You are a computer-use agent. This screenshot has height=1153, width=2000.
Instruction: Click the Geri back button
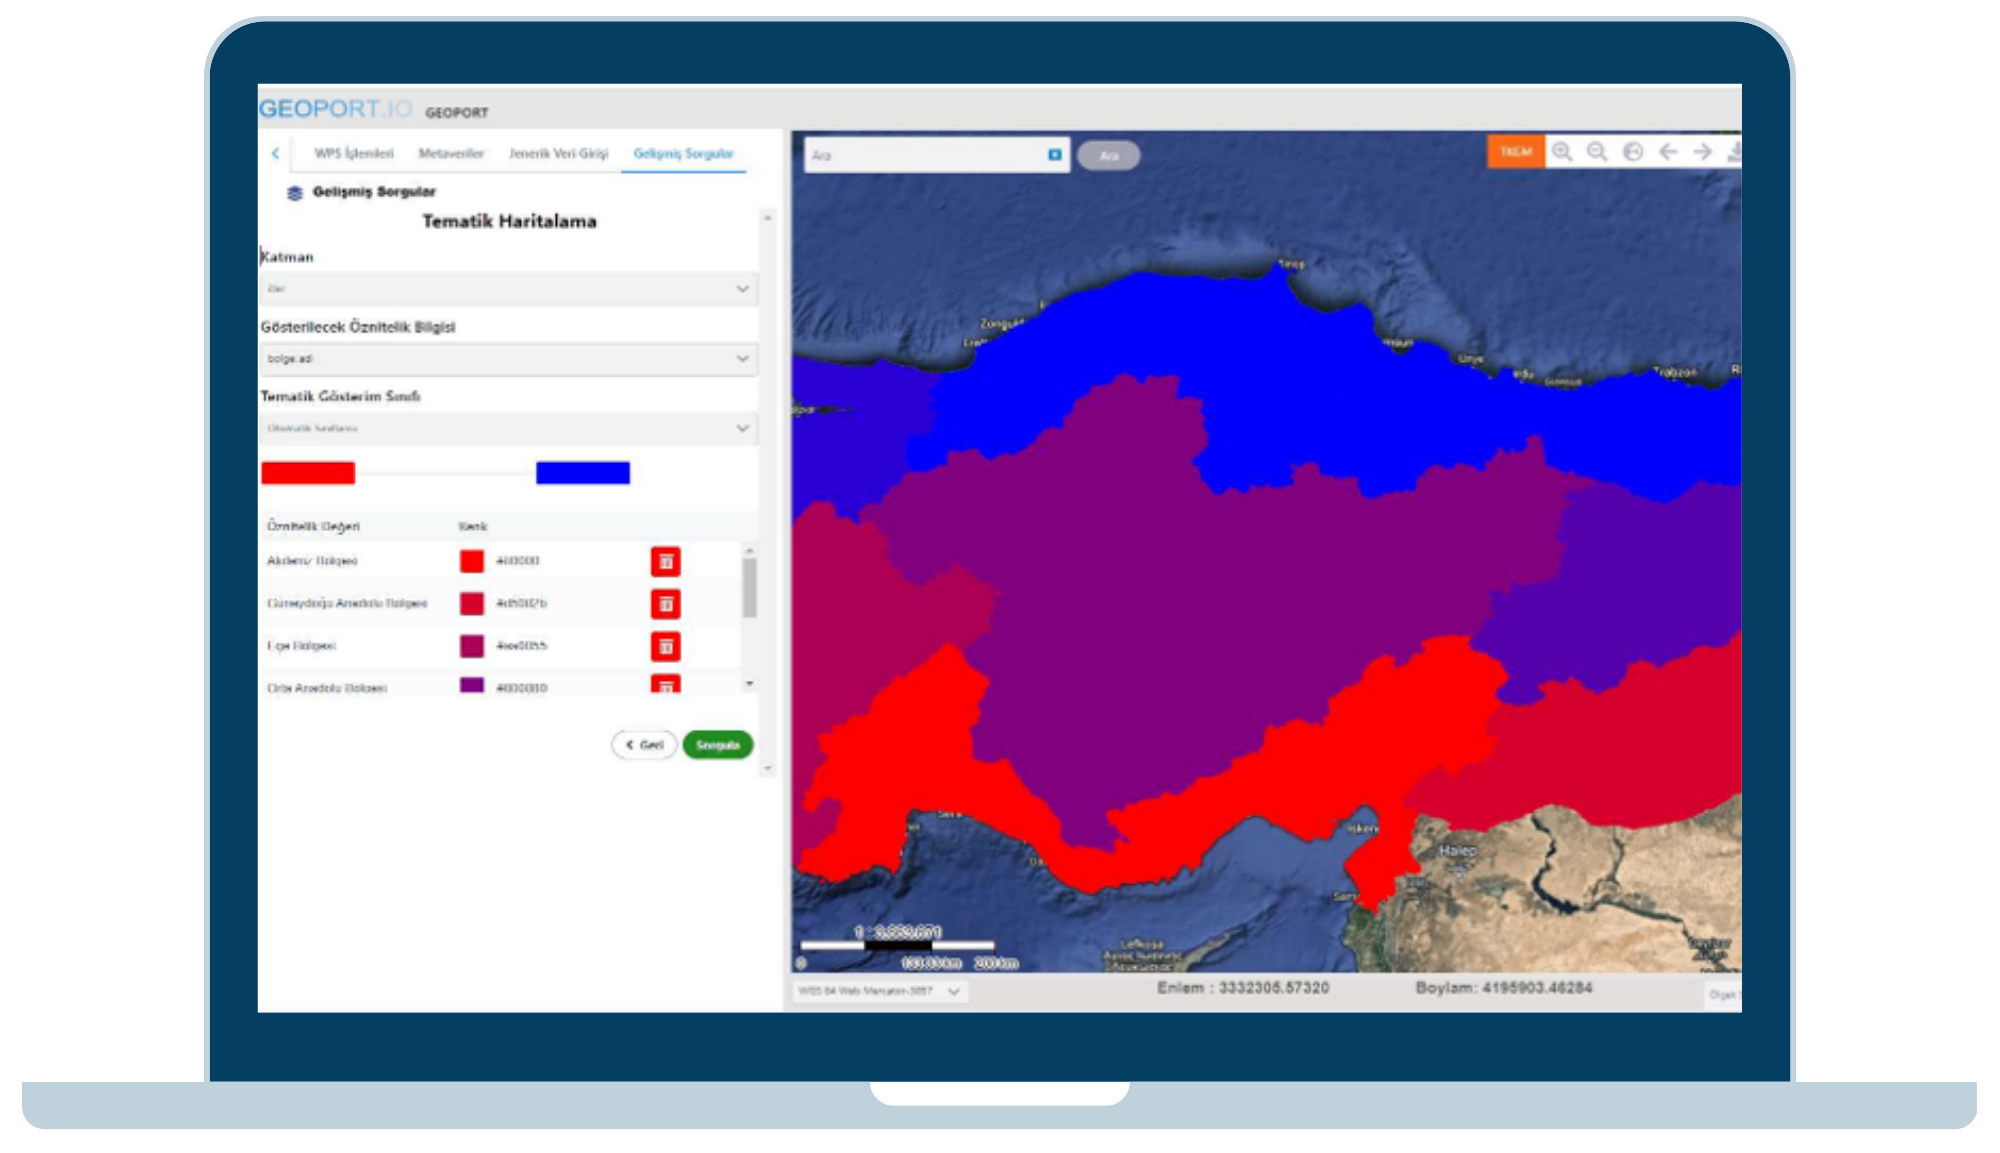point(644,745)
